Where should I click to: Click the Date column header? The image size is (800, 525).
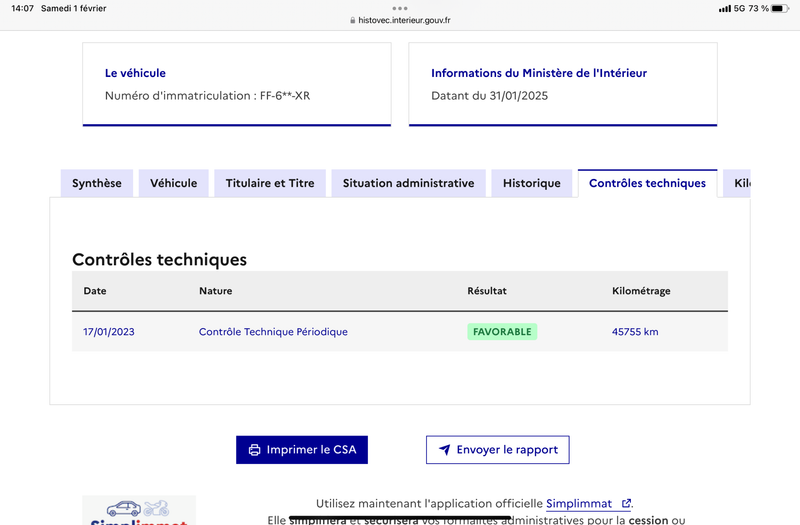click(95, 291)
